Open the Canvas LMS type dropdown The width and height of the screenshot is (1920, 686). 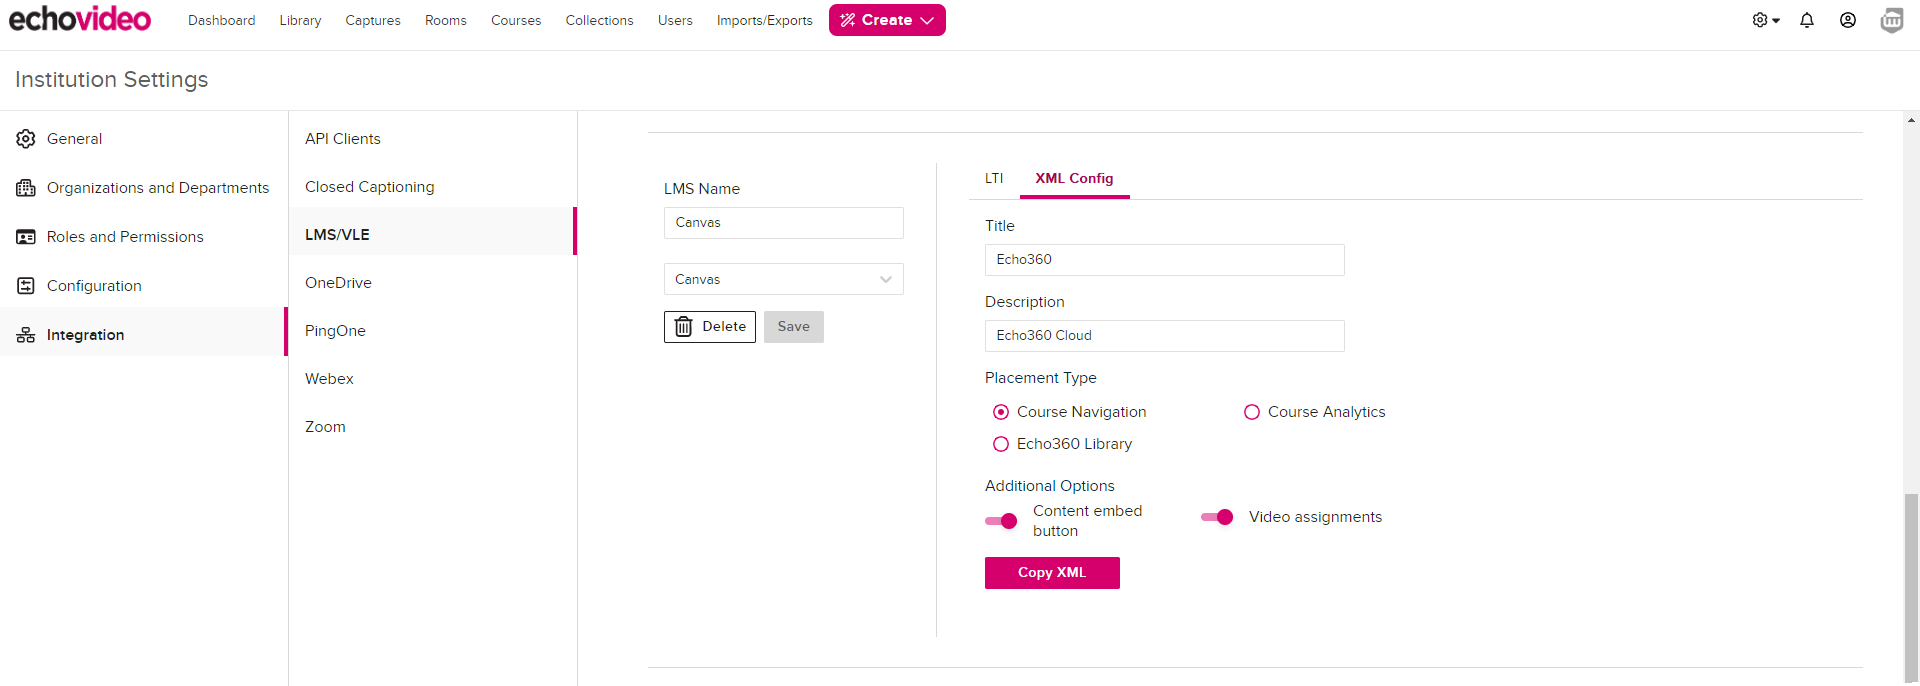click(784, 279)
